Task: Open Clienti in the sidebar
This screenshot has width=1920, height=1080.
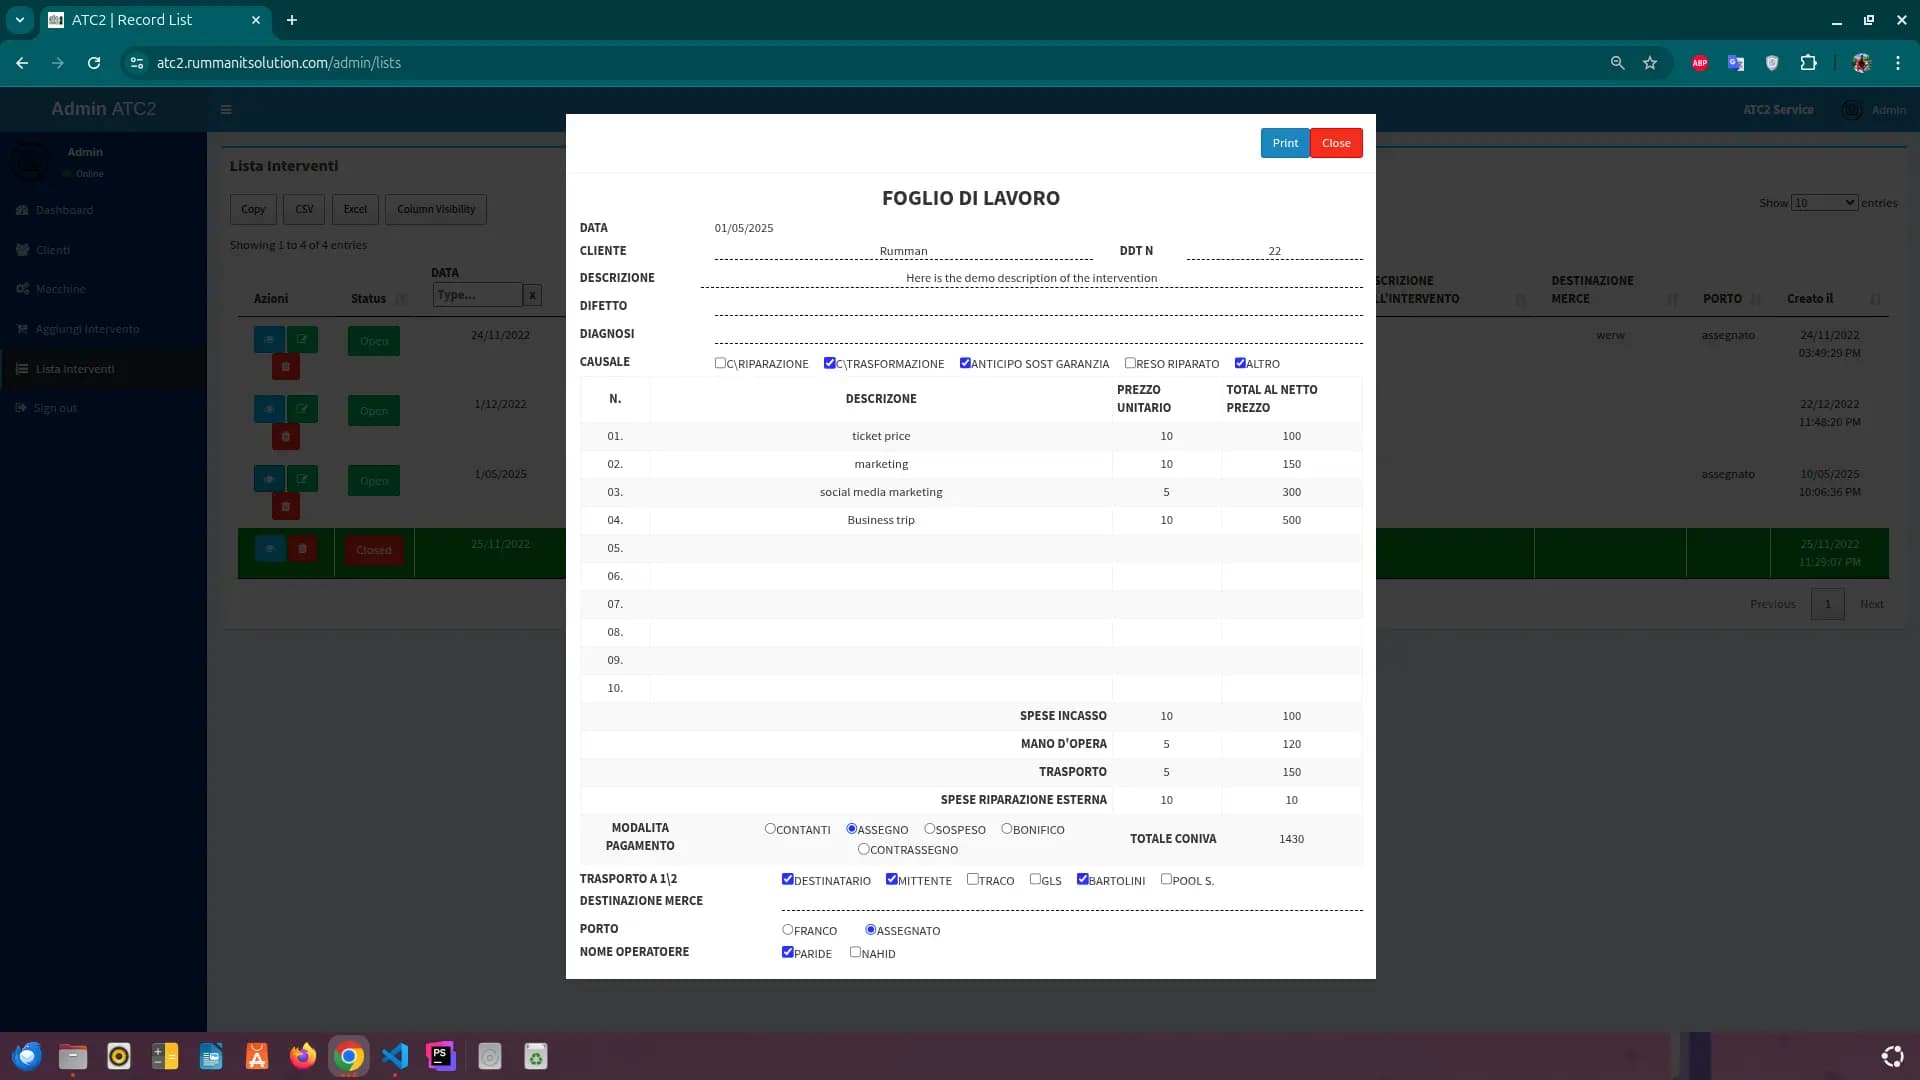Action: [52, 250]
